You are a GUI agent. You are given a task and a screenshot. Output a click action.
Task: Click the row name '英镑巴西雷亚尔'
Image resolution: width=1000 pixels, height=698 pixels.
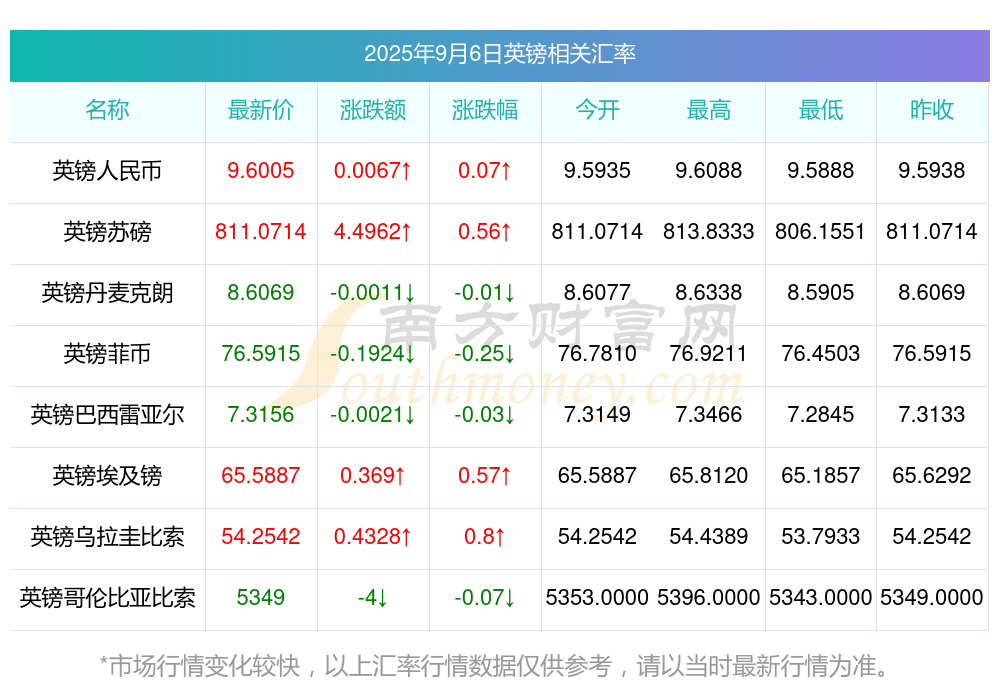click(107, 415)
